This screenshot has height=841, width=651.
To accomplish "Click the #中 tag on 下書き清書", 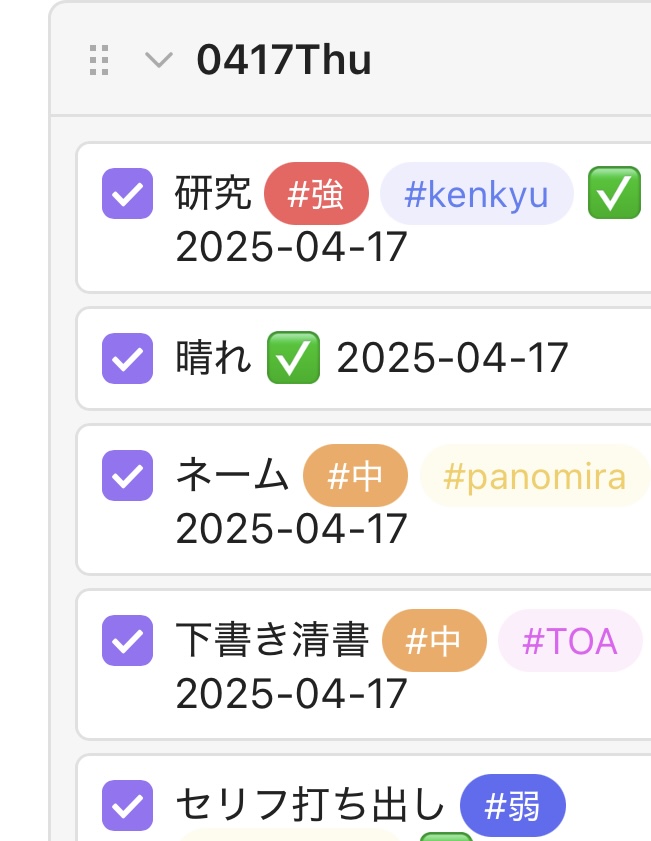I will (x=434, y=640).
